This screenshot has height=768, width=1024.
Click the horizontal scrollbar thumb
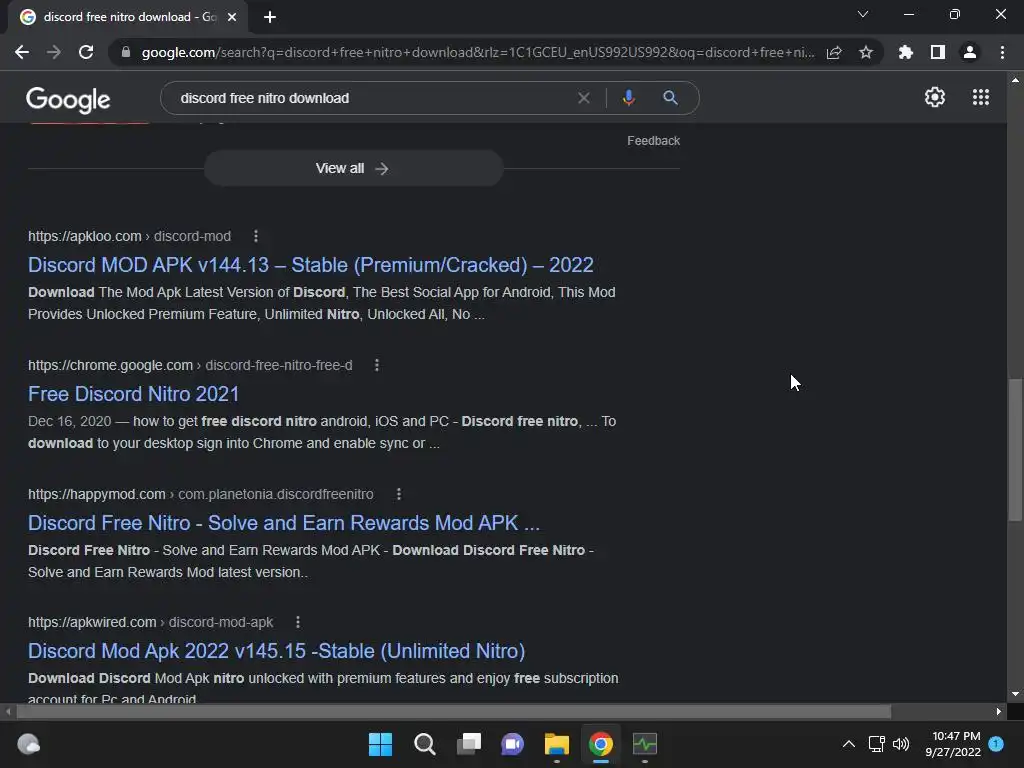(x=452, y=711)
